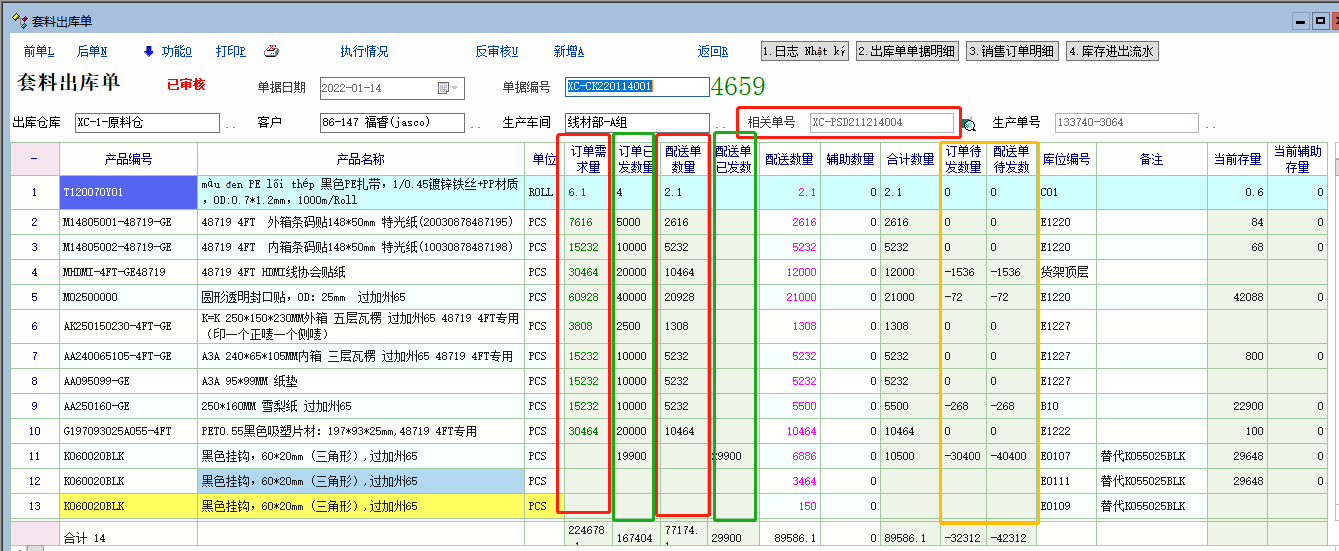The image size is (1339, 551).
Task: Click the 新增 add new menu item
Action: coord(568,52)
